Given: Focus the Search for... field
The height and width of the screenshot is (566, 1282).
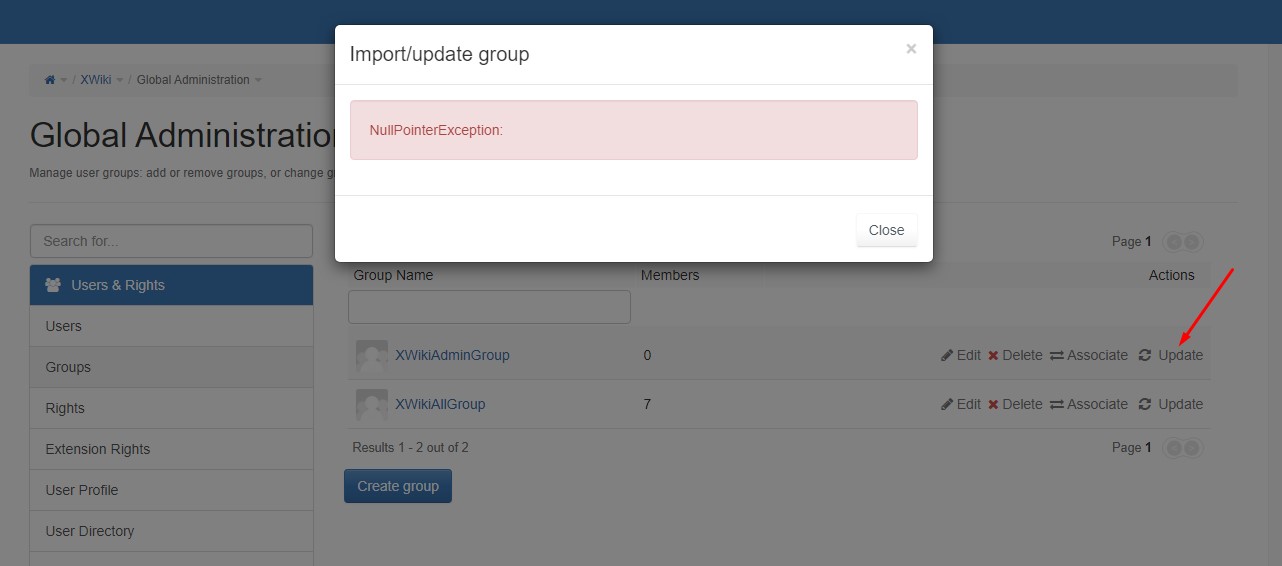Looking at the screenshot, I should pyautogui.click(x=171, y=241).
